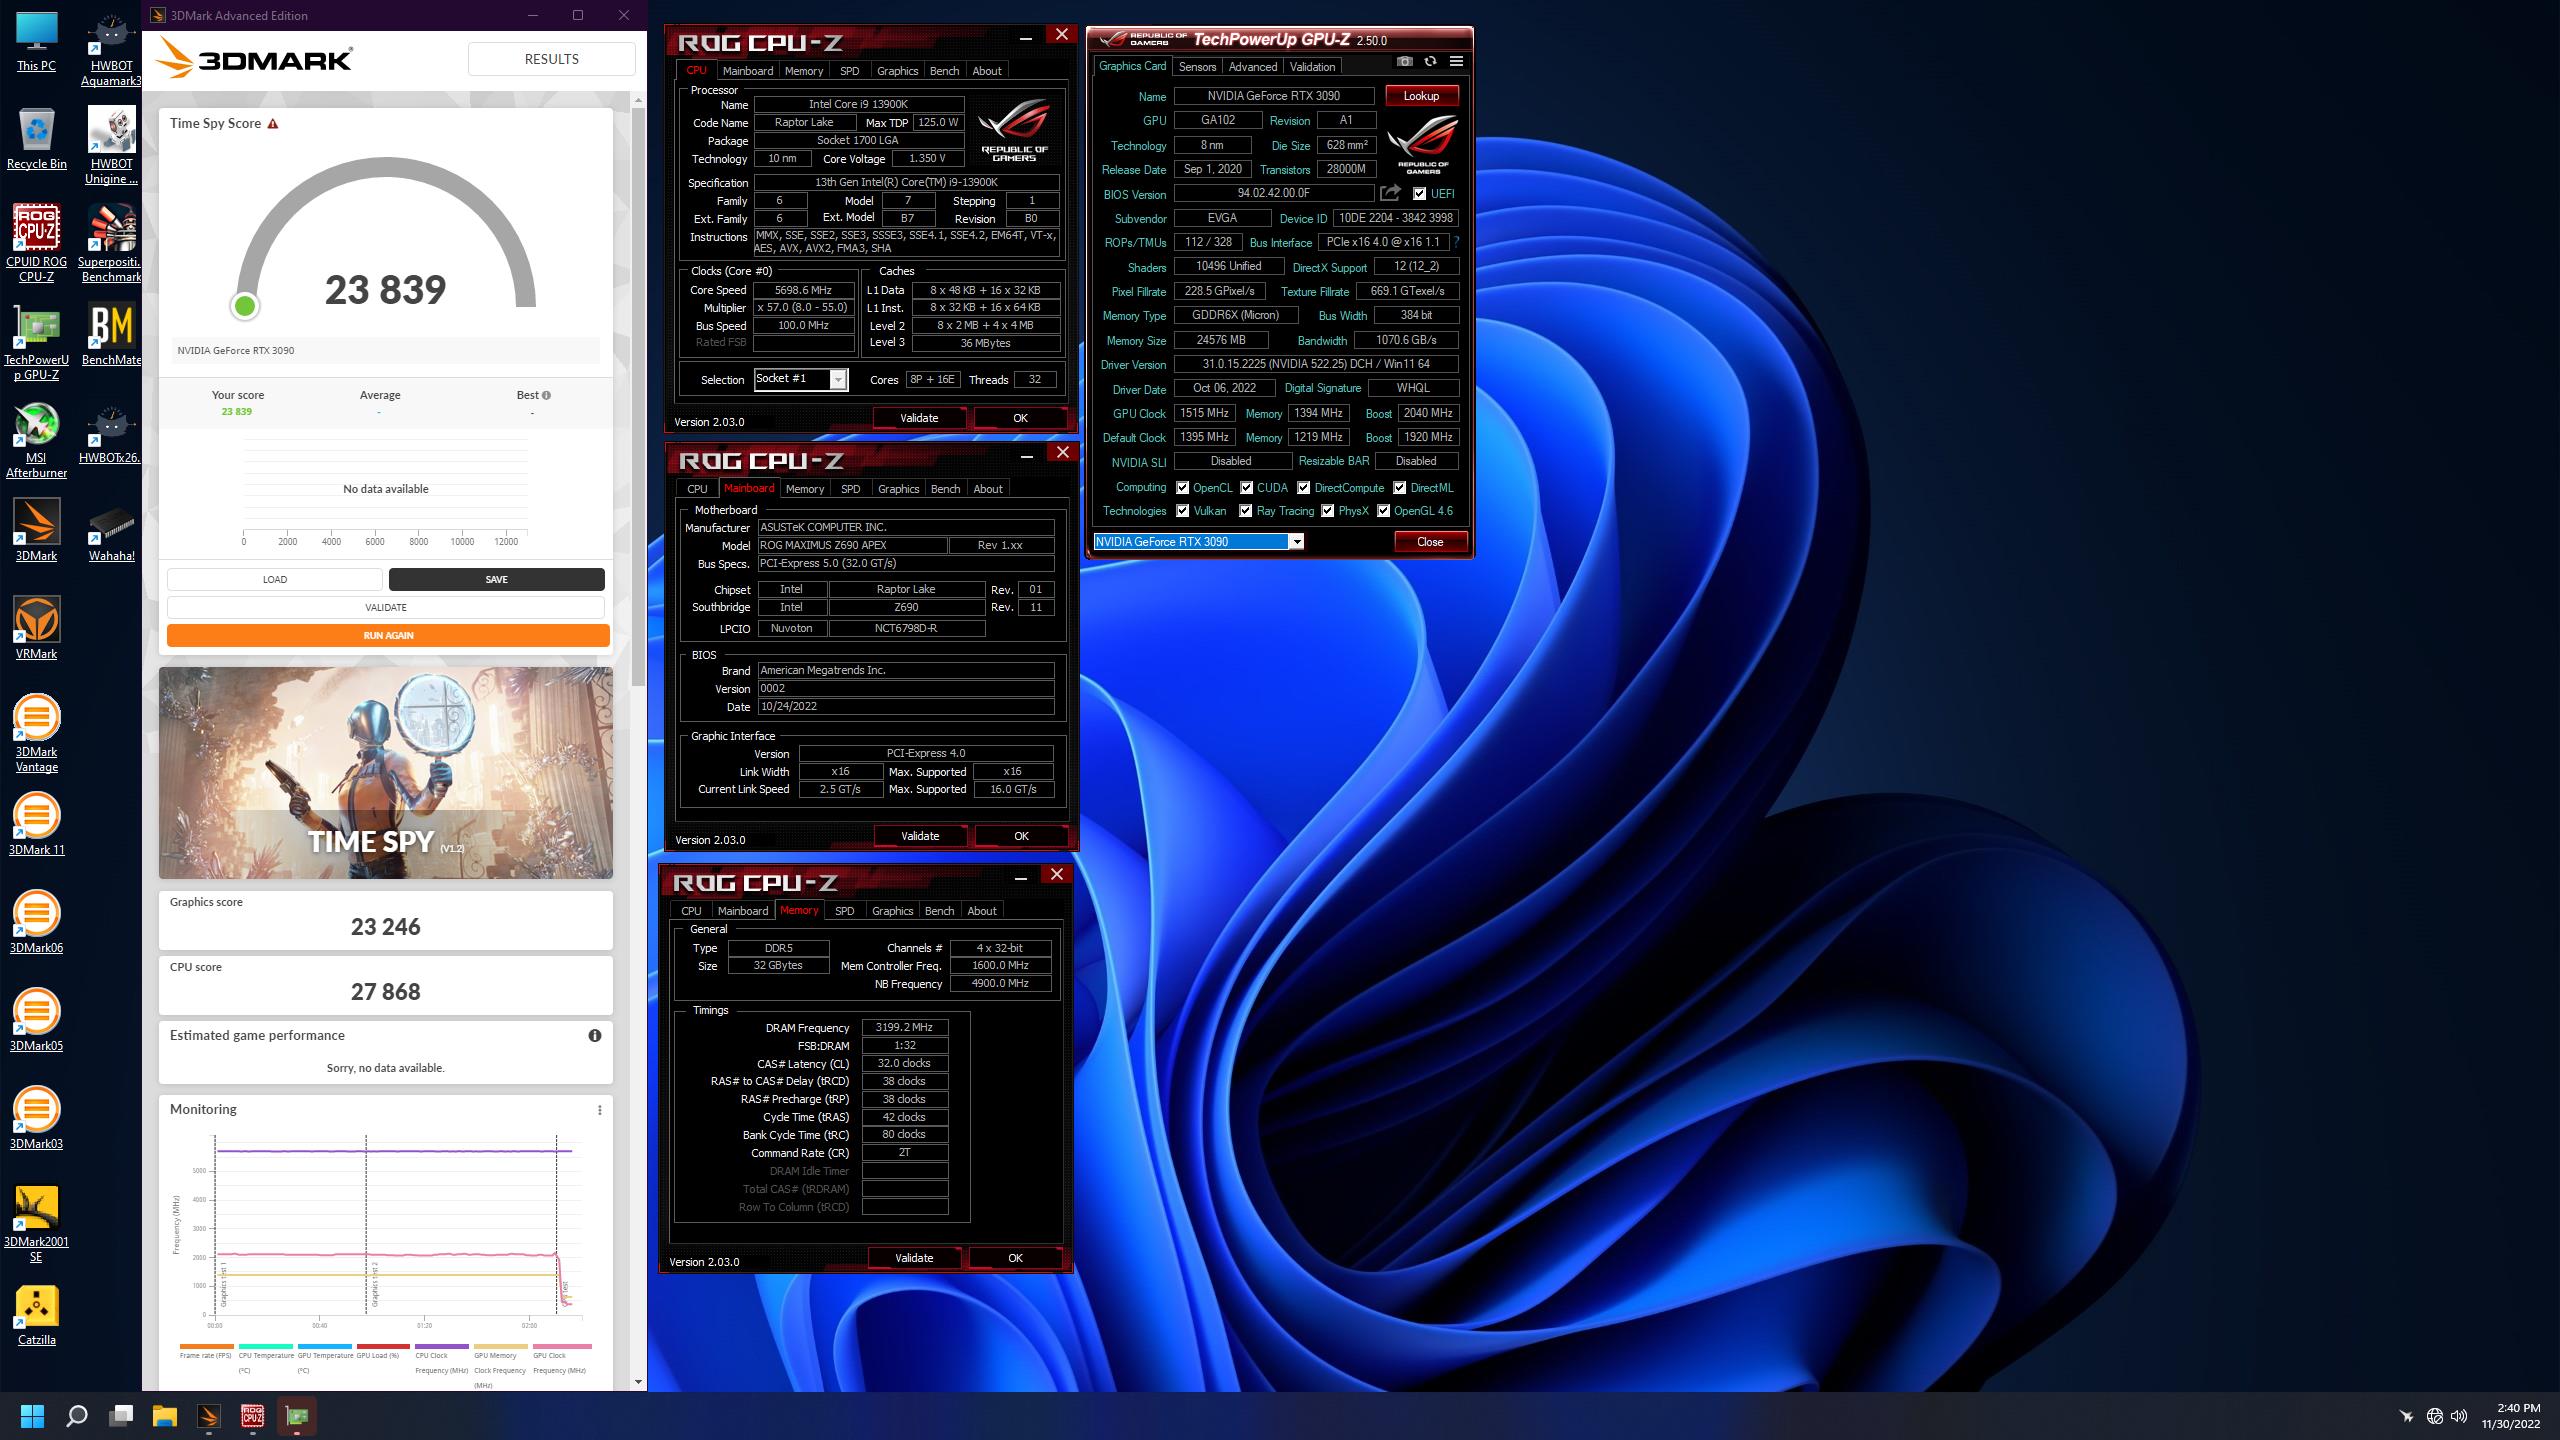Toggle the OpenCL checkbox
The width and height of the screenshot is (2560, 1440).
click(x=1183, y=488)
